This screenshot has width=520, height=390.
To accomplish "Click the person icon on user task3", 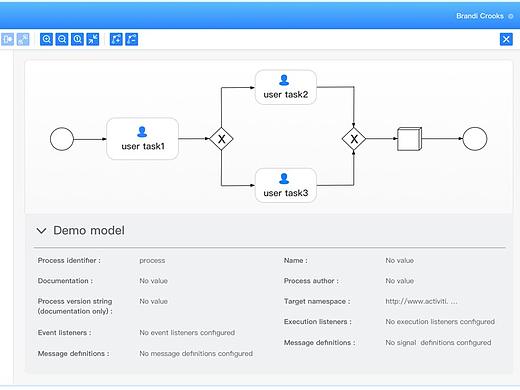I will point(284,179).
